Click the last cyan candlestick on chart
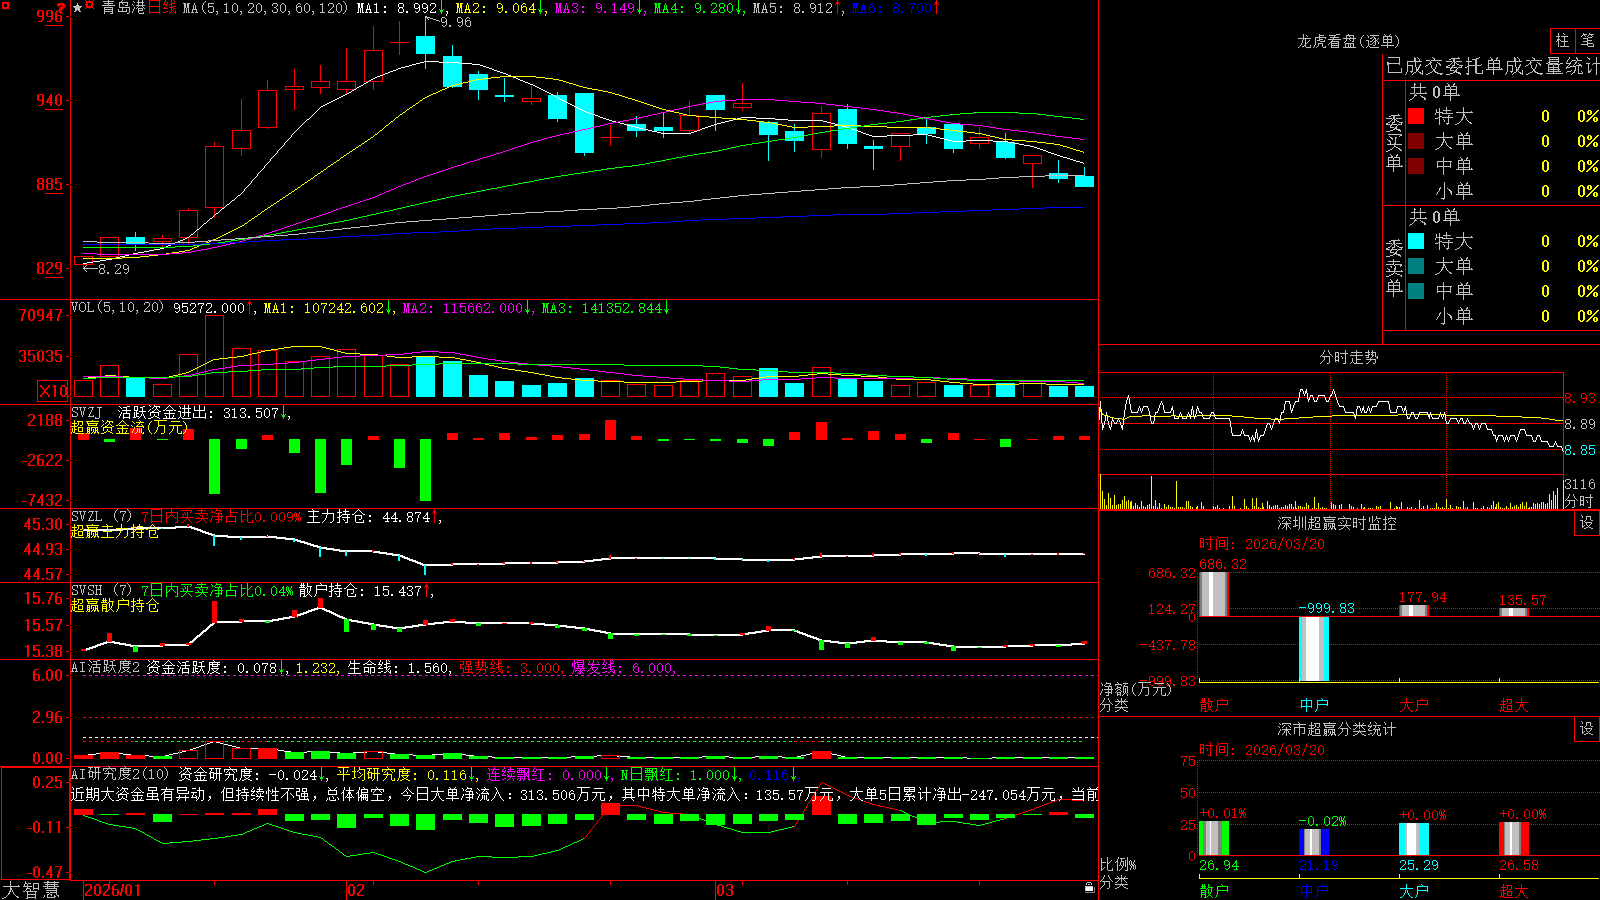The width and height of the screenshot is (1600, 900). (x=1084, y=181)
